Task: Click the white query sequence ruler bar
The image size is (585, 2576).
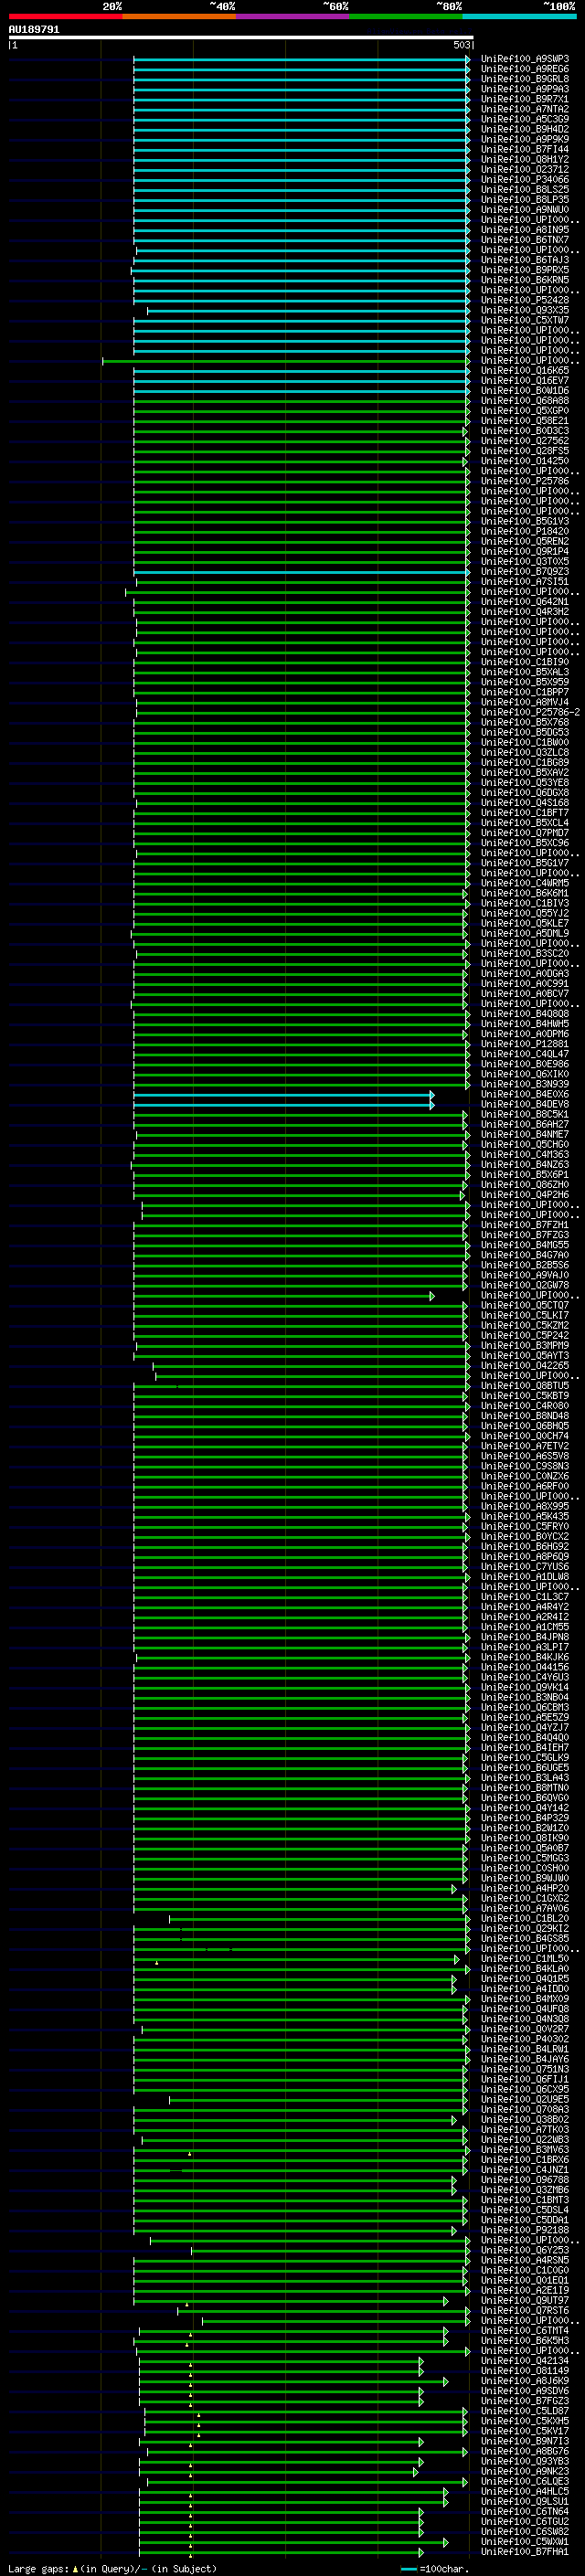Action: pyautogui.click(x=240, y=38)
